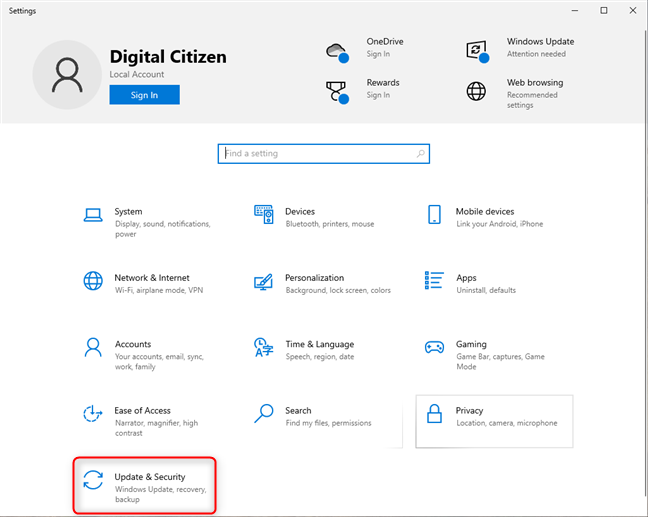Click 'Wi-Fi, airplane mode, VPN' description

[x=159, y=291]
